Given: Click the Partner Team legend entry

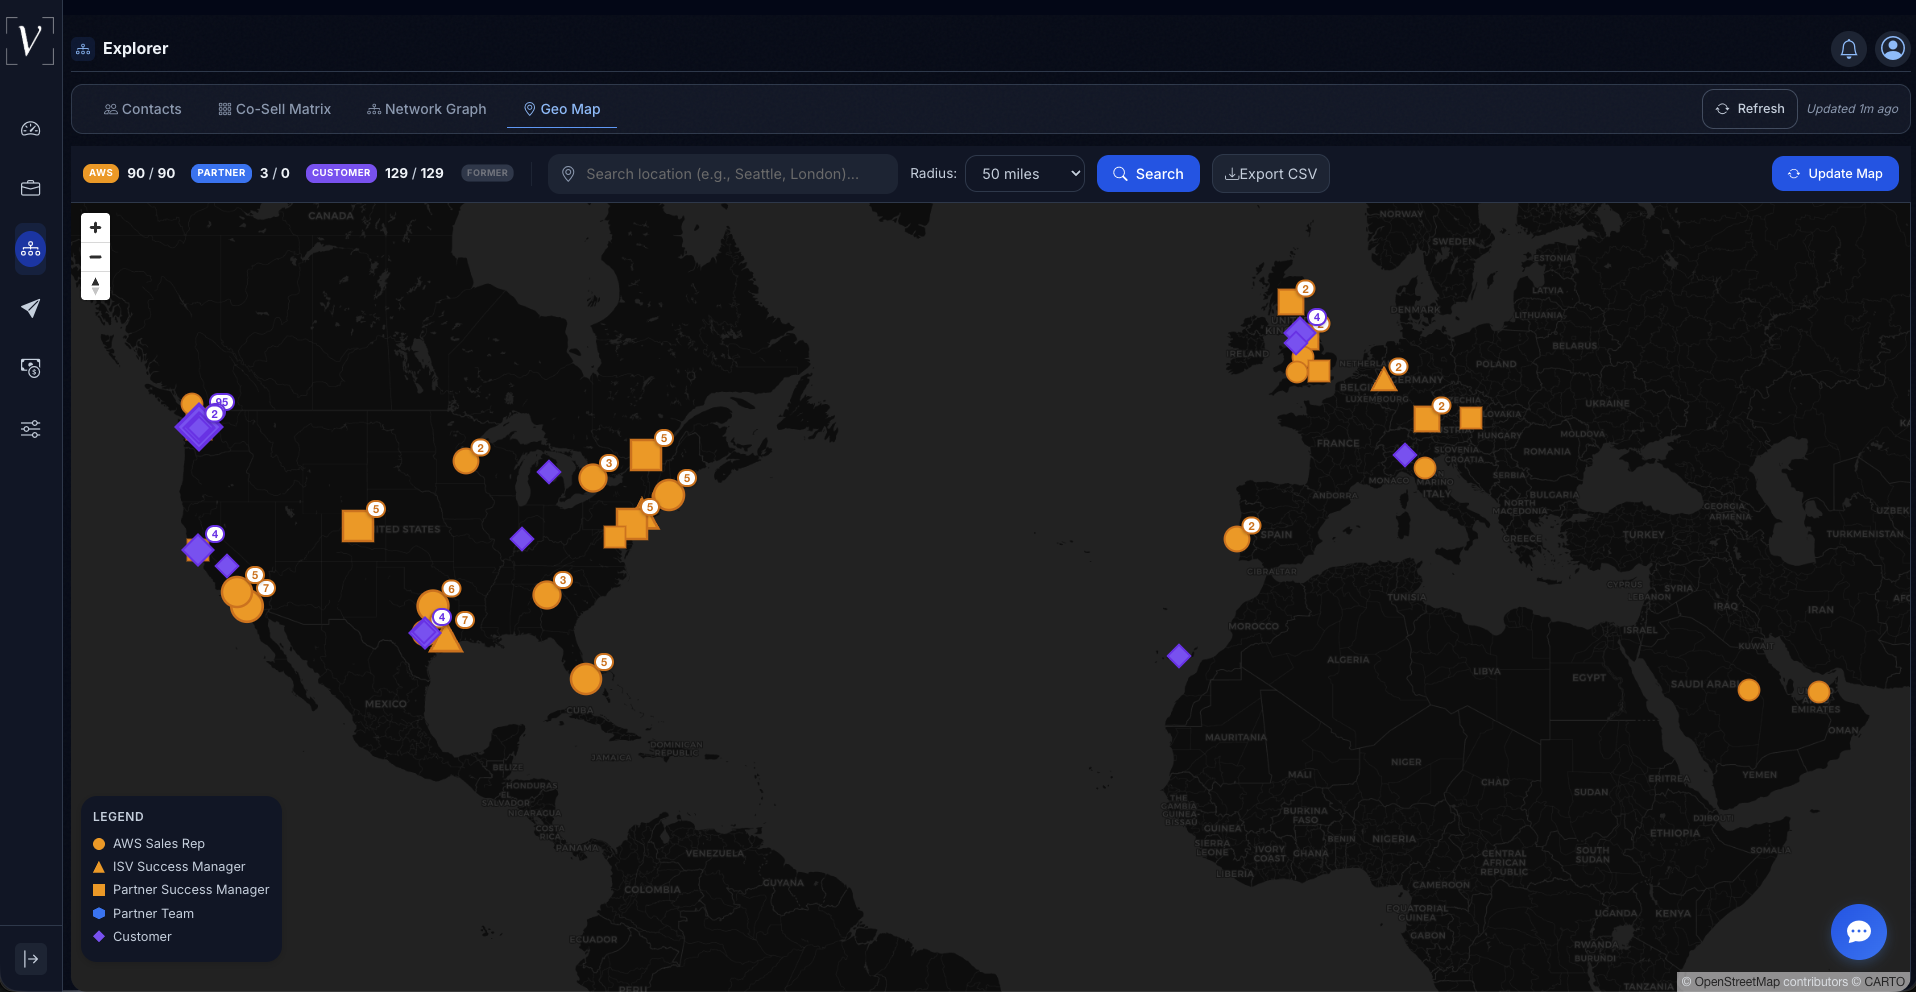Looking at the screenshot, I should coord(143,914).
